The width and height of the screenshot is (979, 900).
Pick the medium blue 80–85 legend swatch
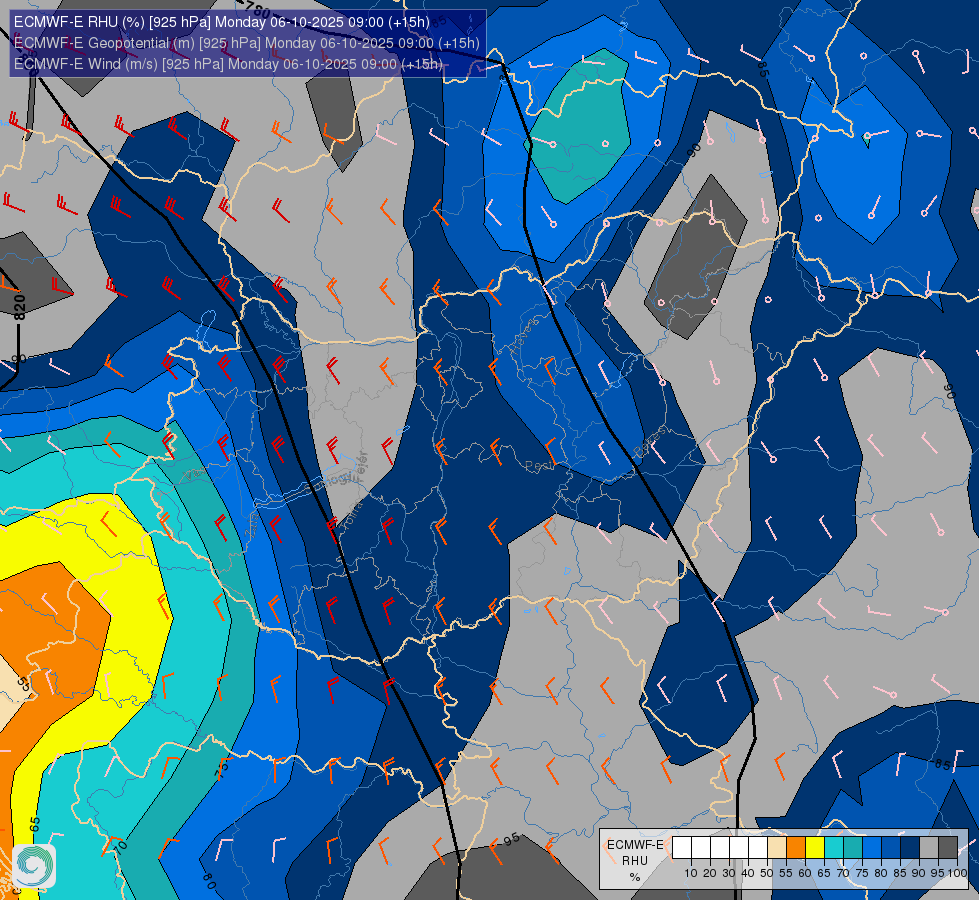(x=891, y=848)
